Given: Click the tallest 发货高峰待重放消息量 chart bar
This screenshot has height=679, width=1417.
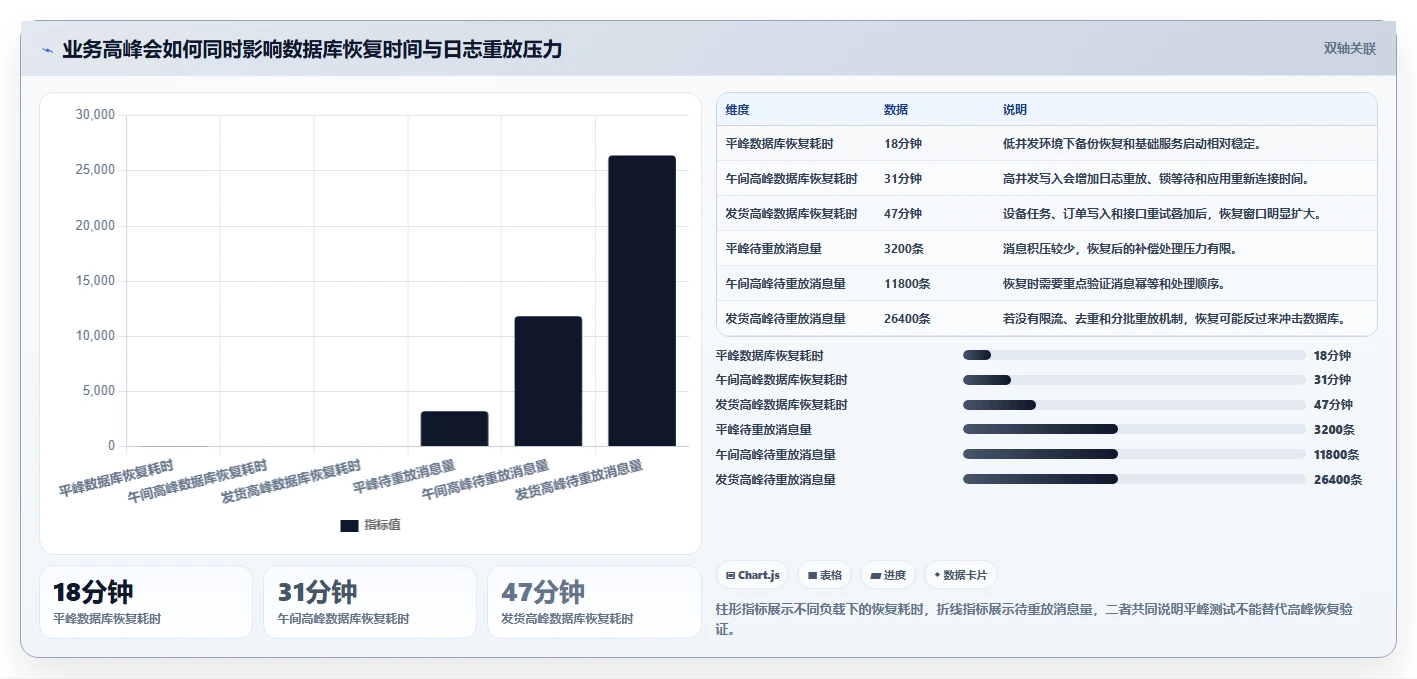Looking at the screenshot, I should click(x=642, y=301).
